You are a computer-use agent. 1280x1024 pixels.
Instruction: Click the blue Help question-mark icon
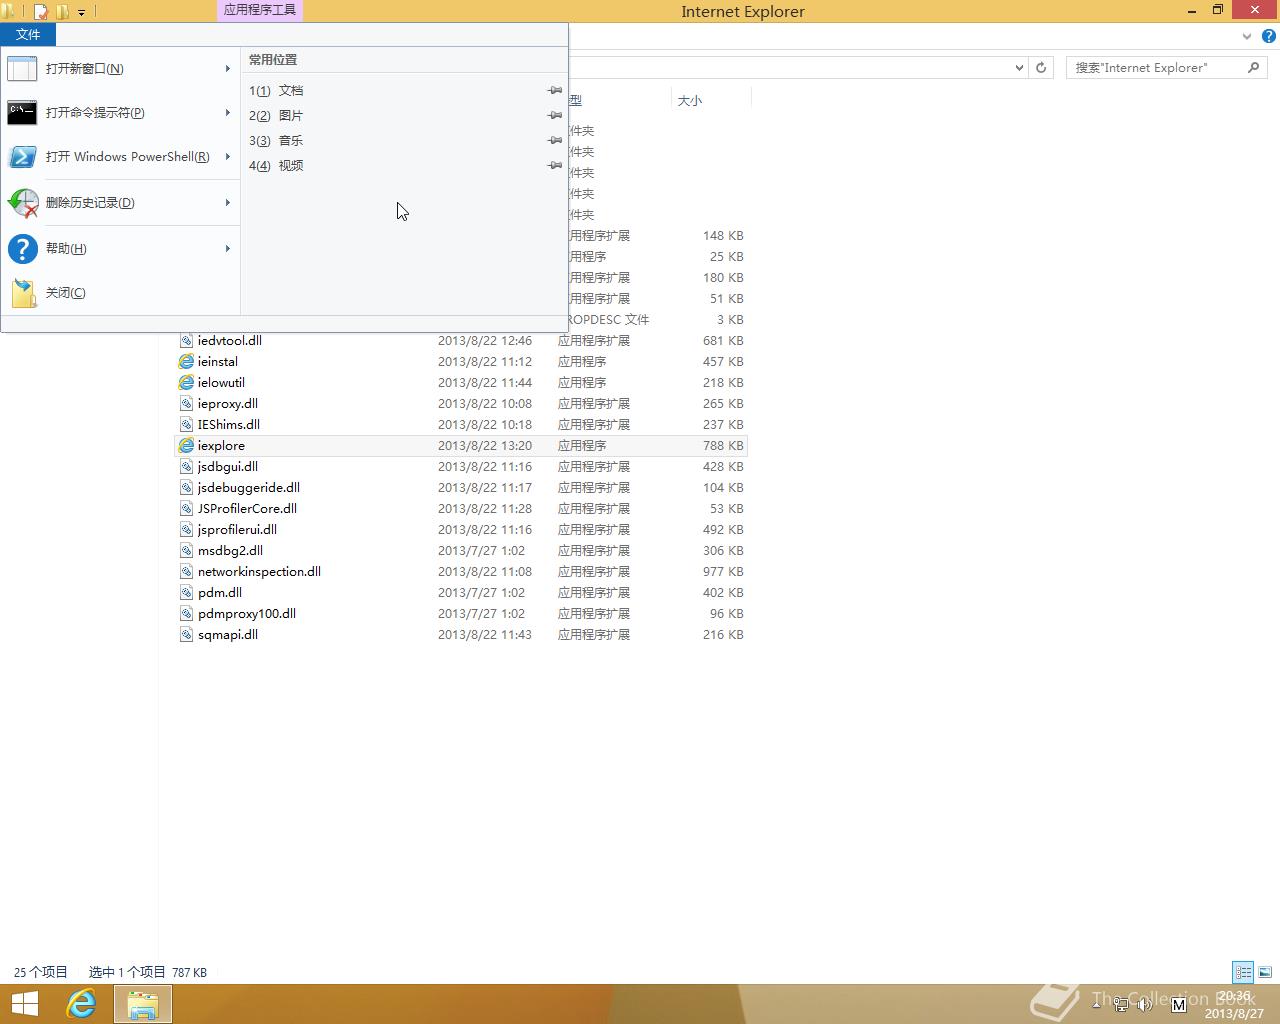click(x=22, y=248)
